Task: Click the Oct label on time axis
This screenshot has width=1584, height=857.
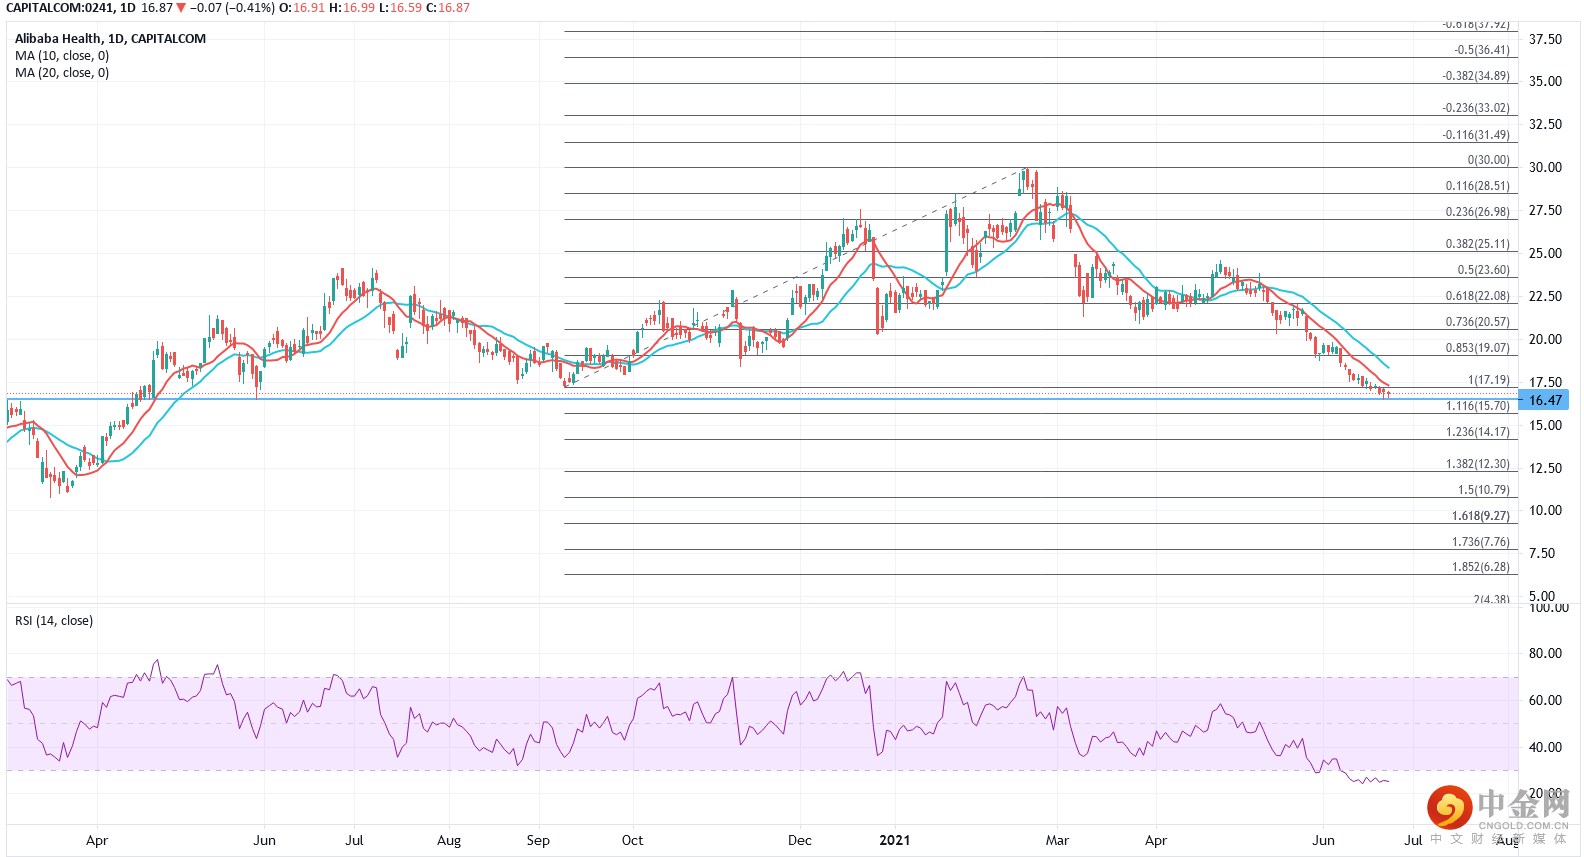Action: point(632,841)
